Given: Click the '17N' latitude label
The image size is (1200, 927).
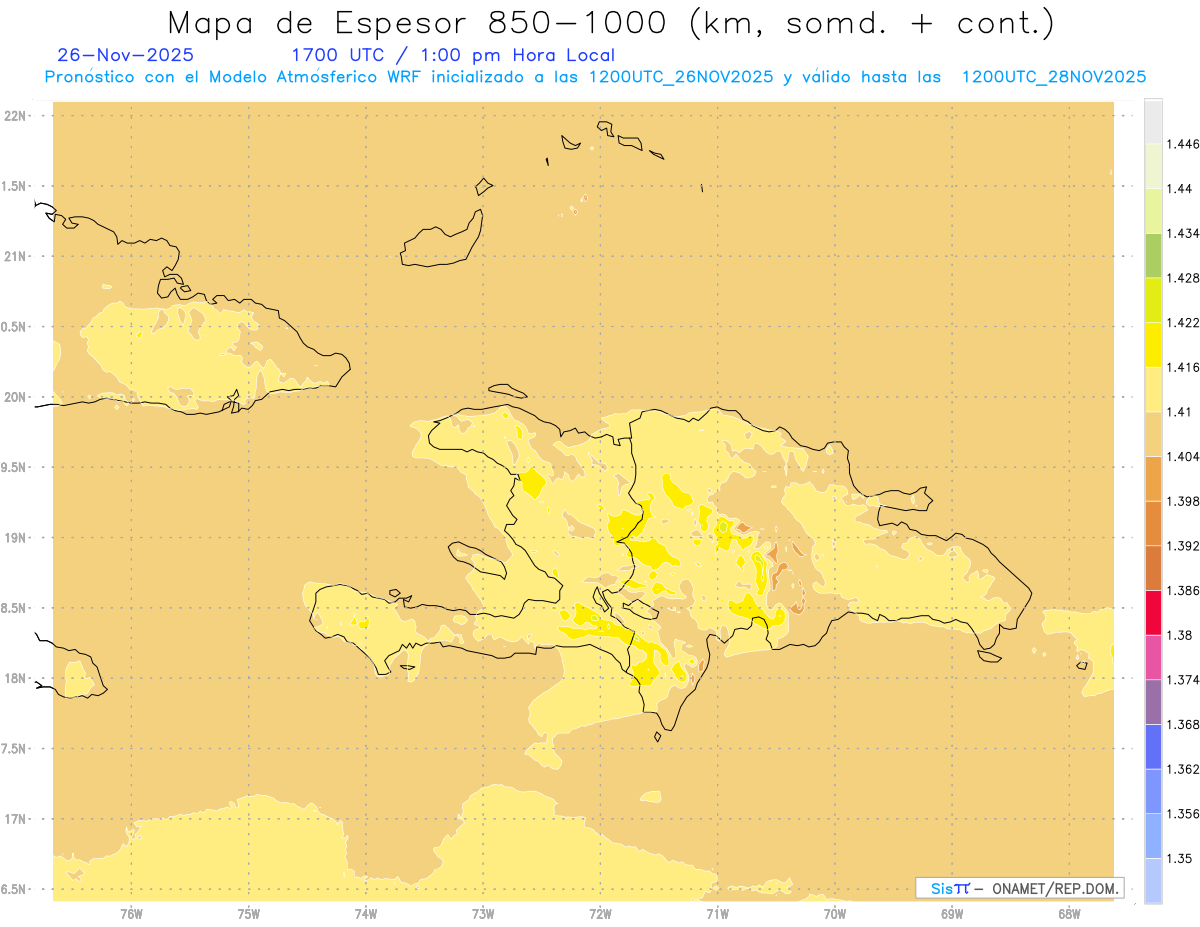Looking at the screenshot, I should (x=17, y=820).
